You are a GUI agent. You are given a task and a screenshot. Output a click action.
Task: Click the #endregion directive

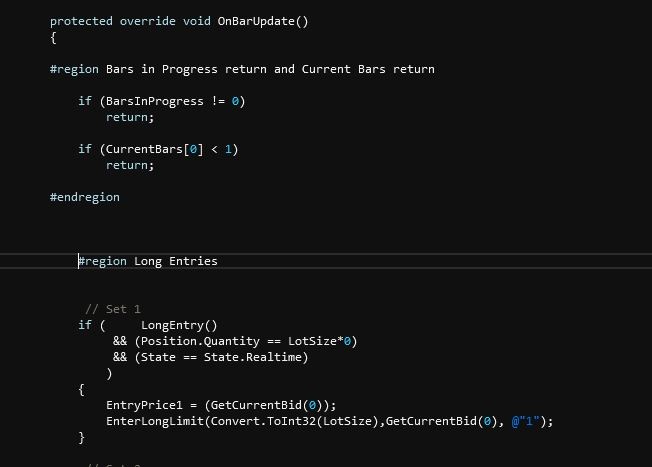pos(84,197)
